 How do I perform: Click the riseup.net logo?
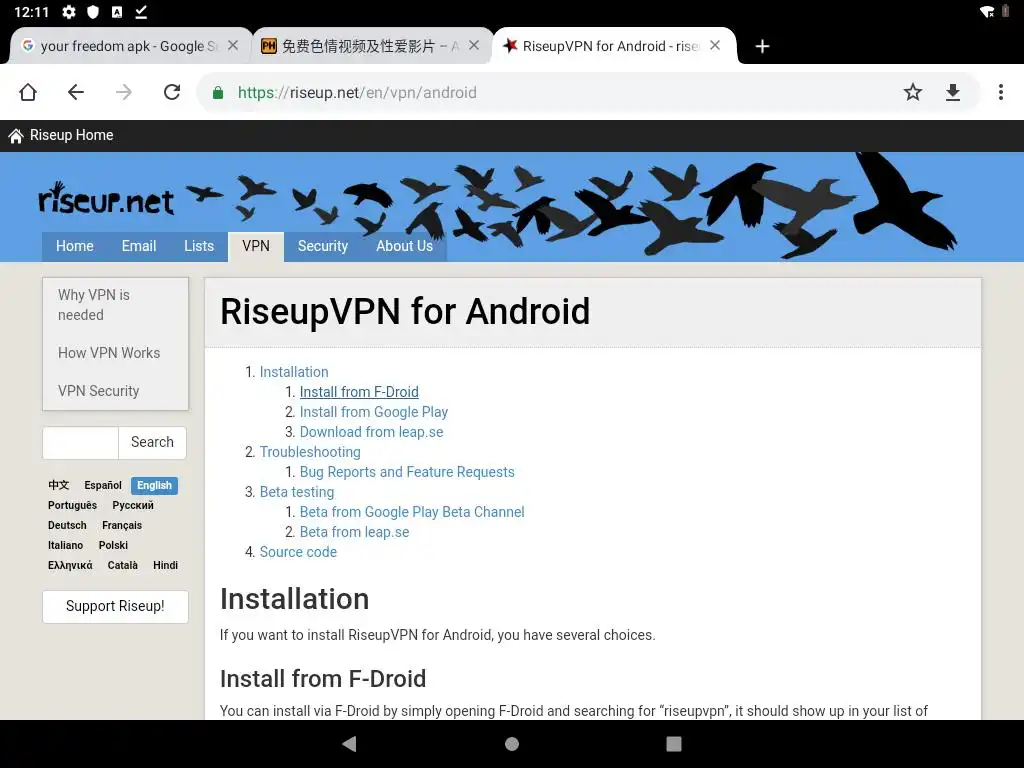pos(106,199)
